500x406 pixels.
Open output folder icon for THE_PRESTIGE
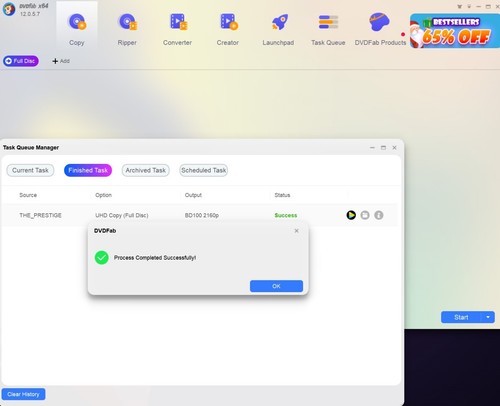pyautogui.click(x=365, y=215)
